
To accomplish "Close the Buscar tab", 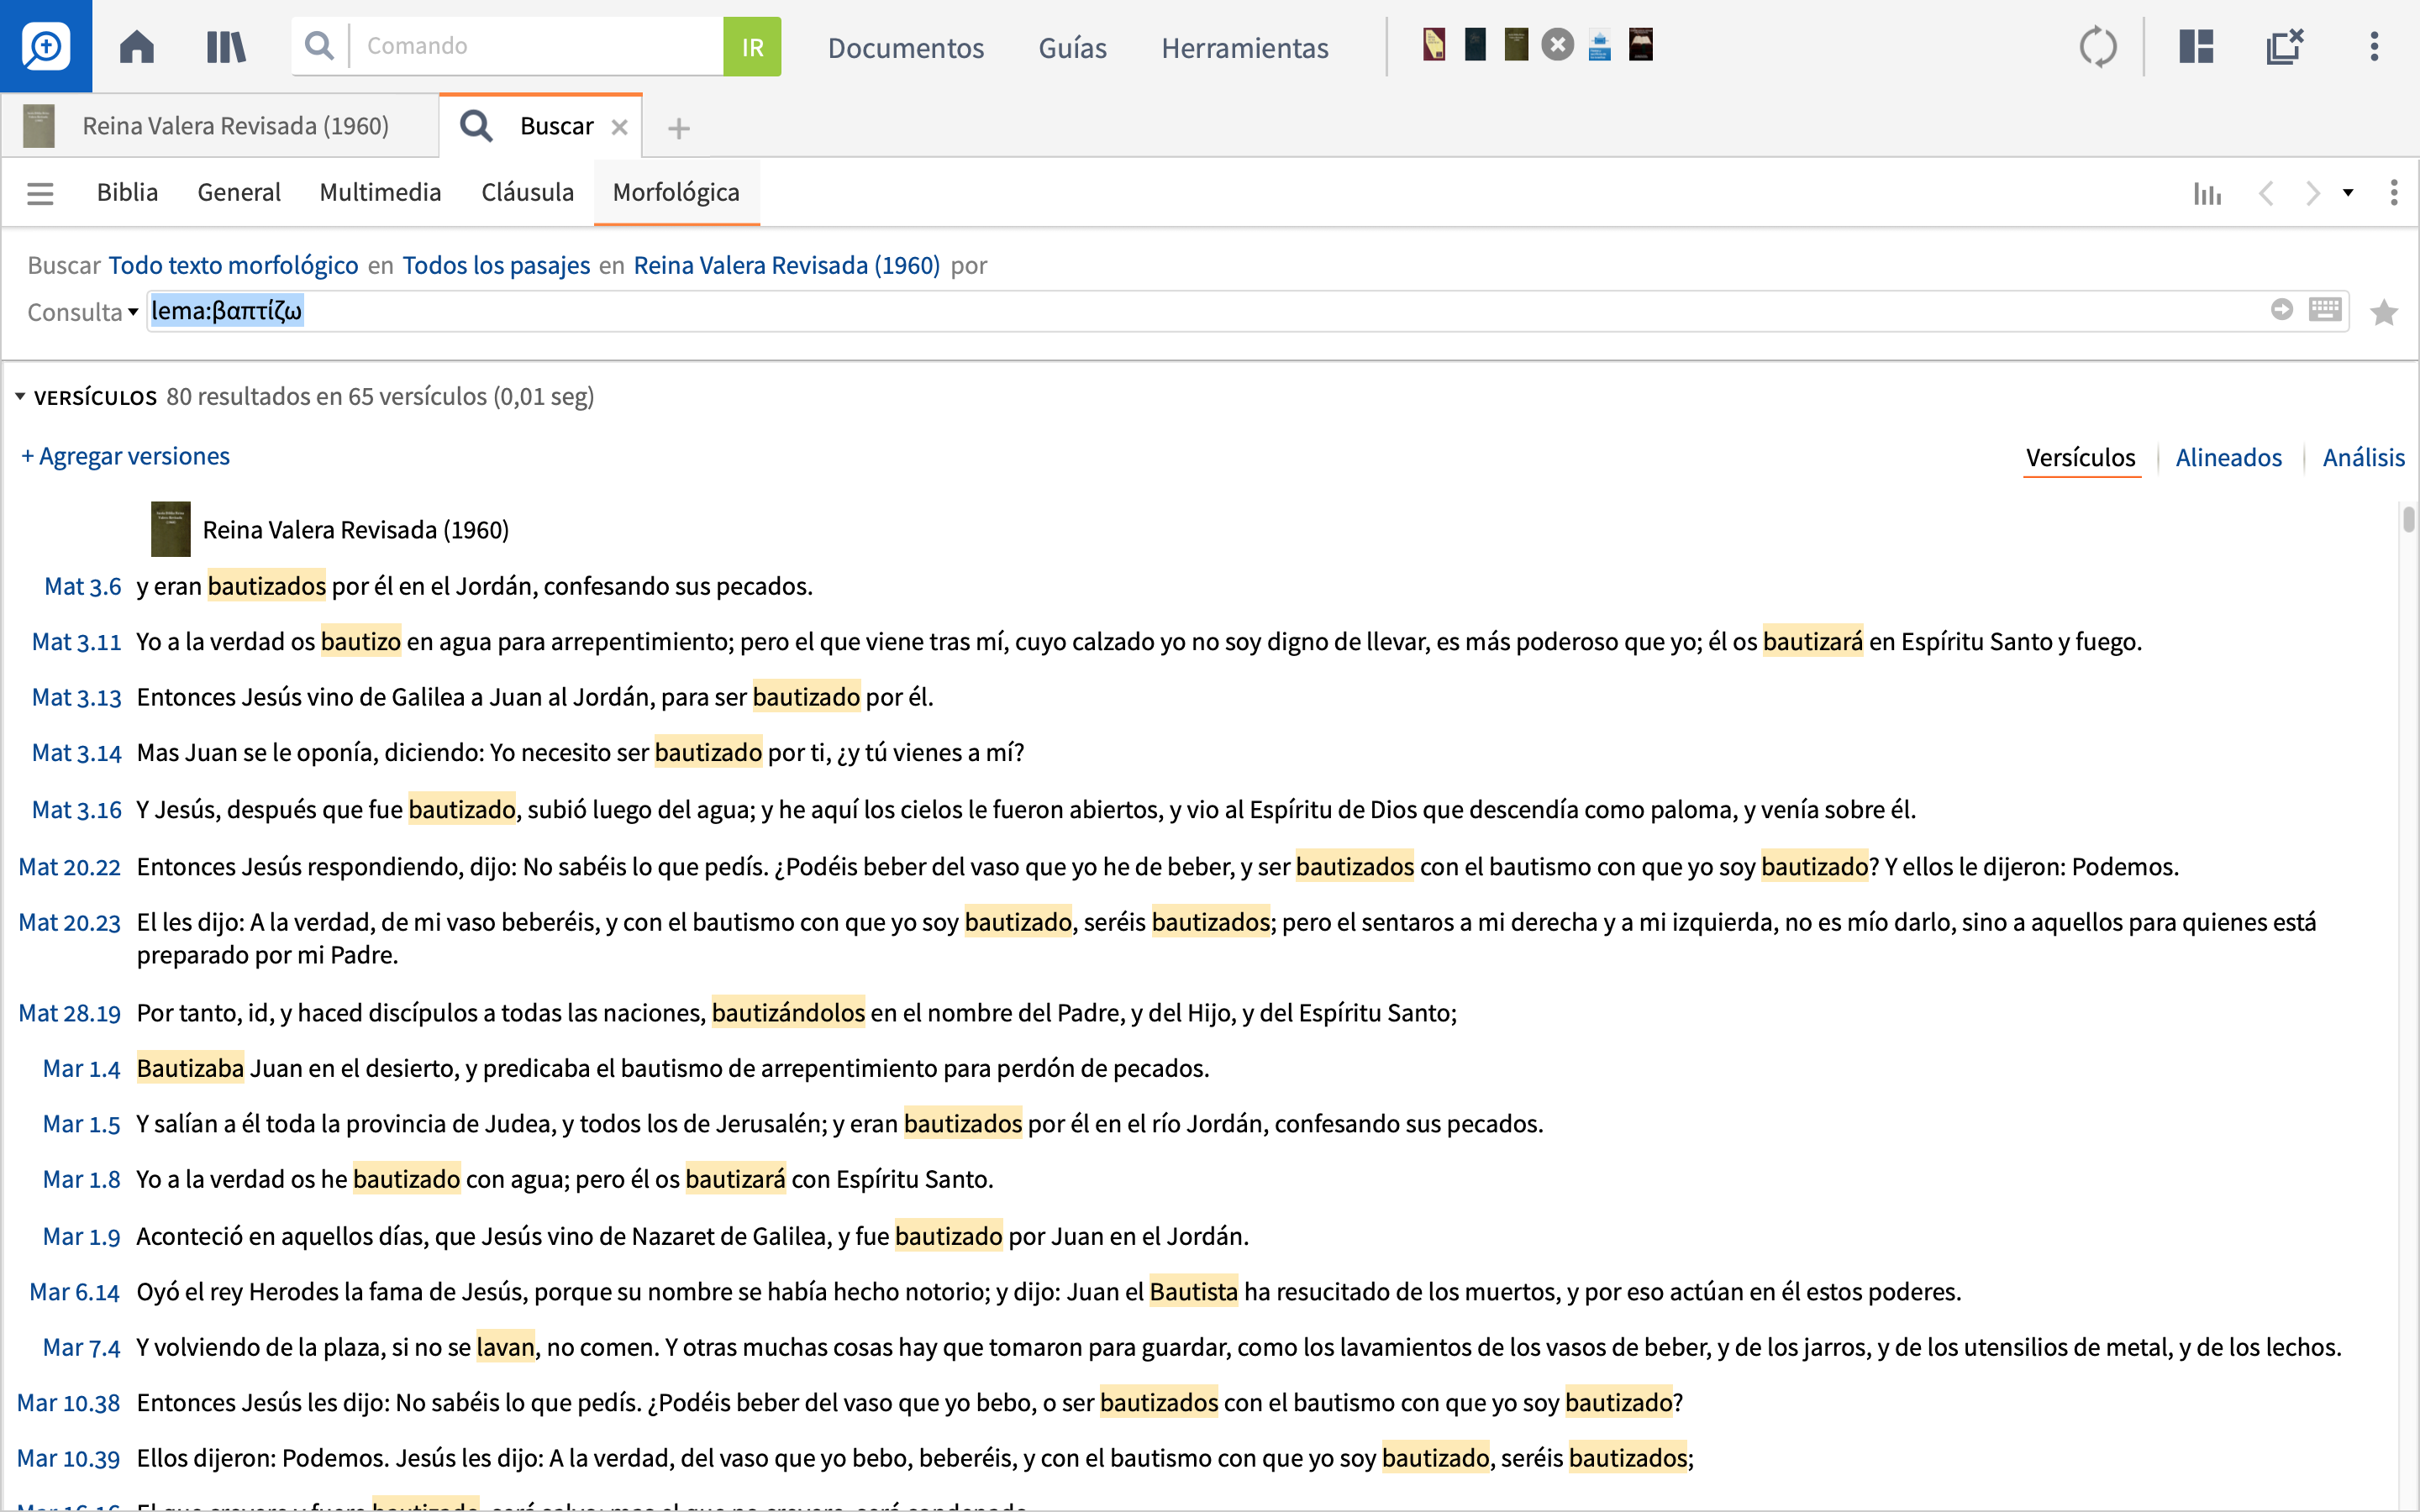I will (619, 127).
